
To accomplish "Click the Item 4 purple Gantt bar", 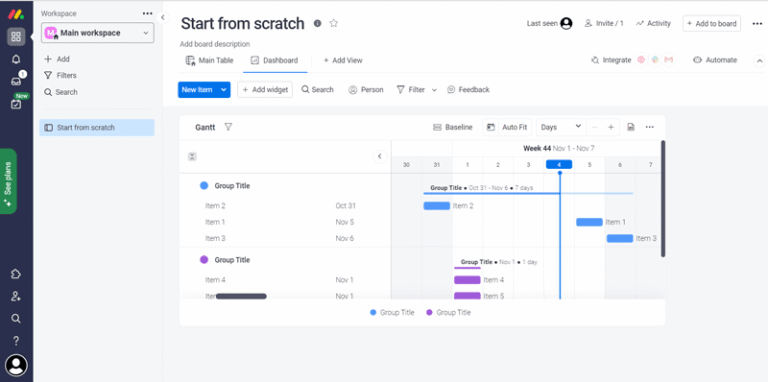I will pos(467,280).
